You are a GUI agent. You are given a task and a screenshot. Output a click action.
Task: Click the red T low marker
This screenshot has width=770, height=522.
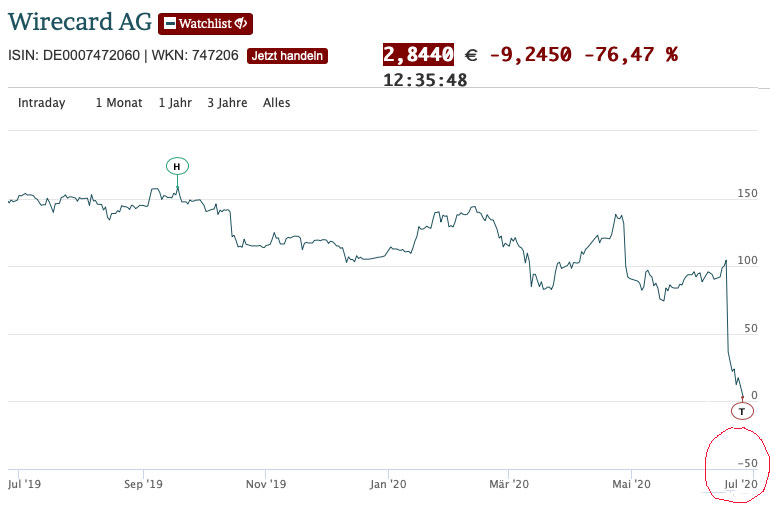[741, 411]
